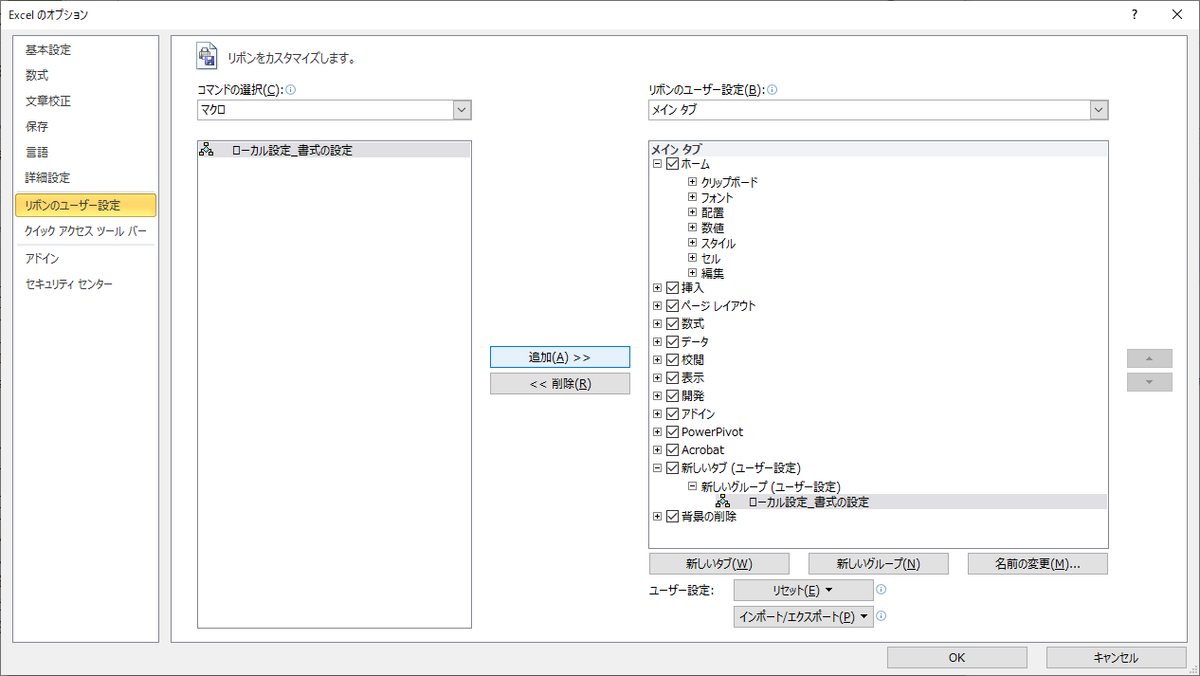Screen dimensions: 1200x676
Task: Open 文章校正 settings
Action: (x=85, y=102)
